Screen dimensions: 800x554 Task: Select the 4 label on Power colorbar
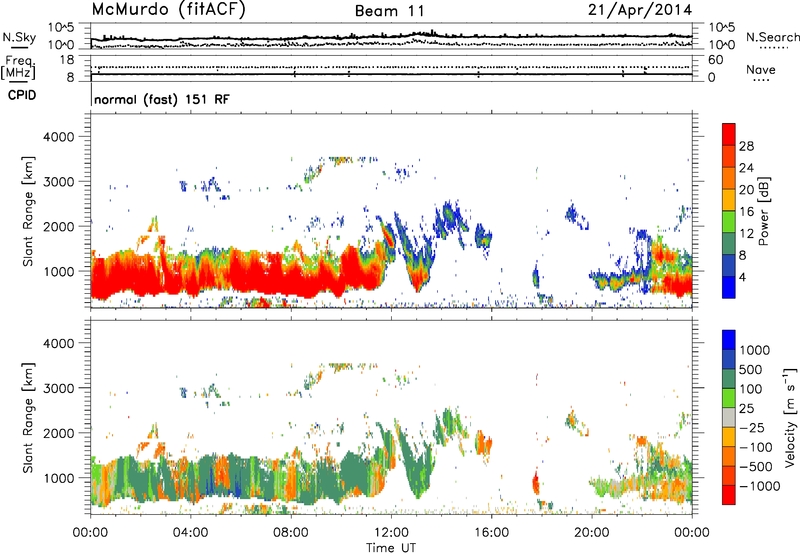[x=742, y=277]
